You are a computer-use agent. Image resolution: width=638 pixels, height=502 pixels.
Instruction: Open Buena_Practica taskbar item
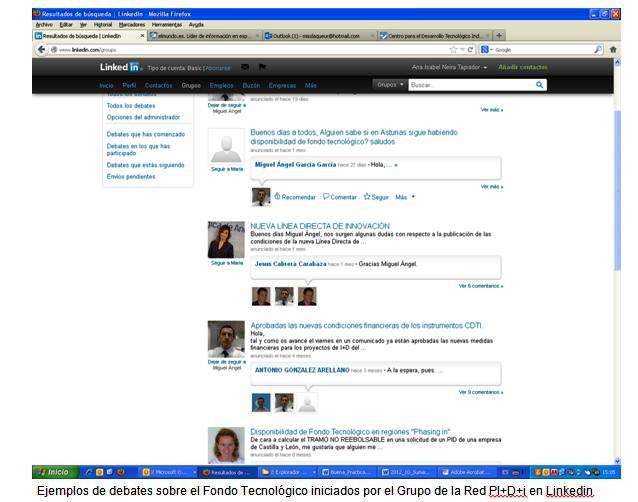tap(346, 472)
